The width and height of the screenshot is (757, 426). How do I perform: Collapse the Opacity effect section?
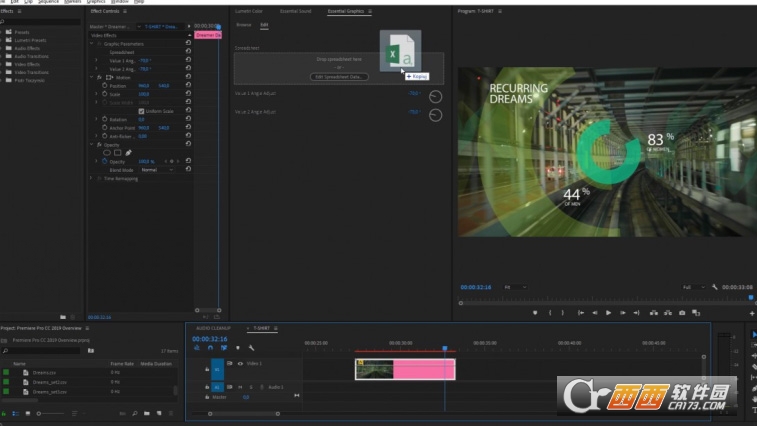pyautogui.click(x=92, y=144)
